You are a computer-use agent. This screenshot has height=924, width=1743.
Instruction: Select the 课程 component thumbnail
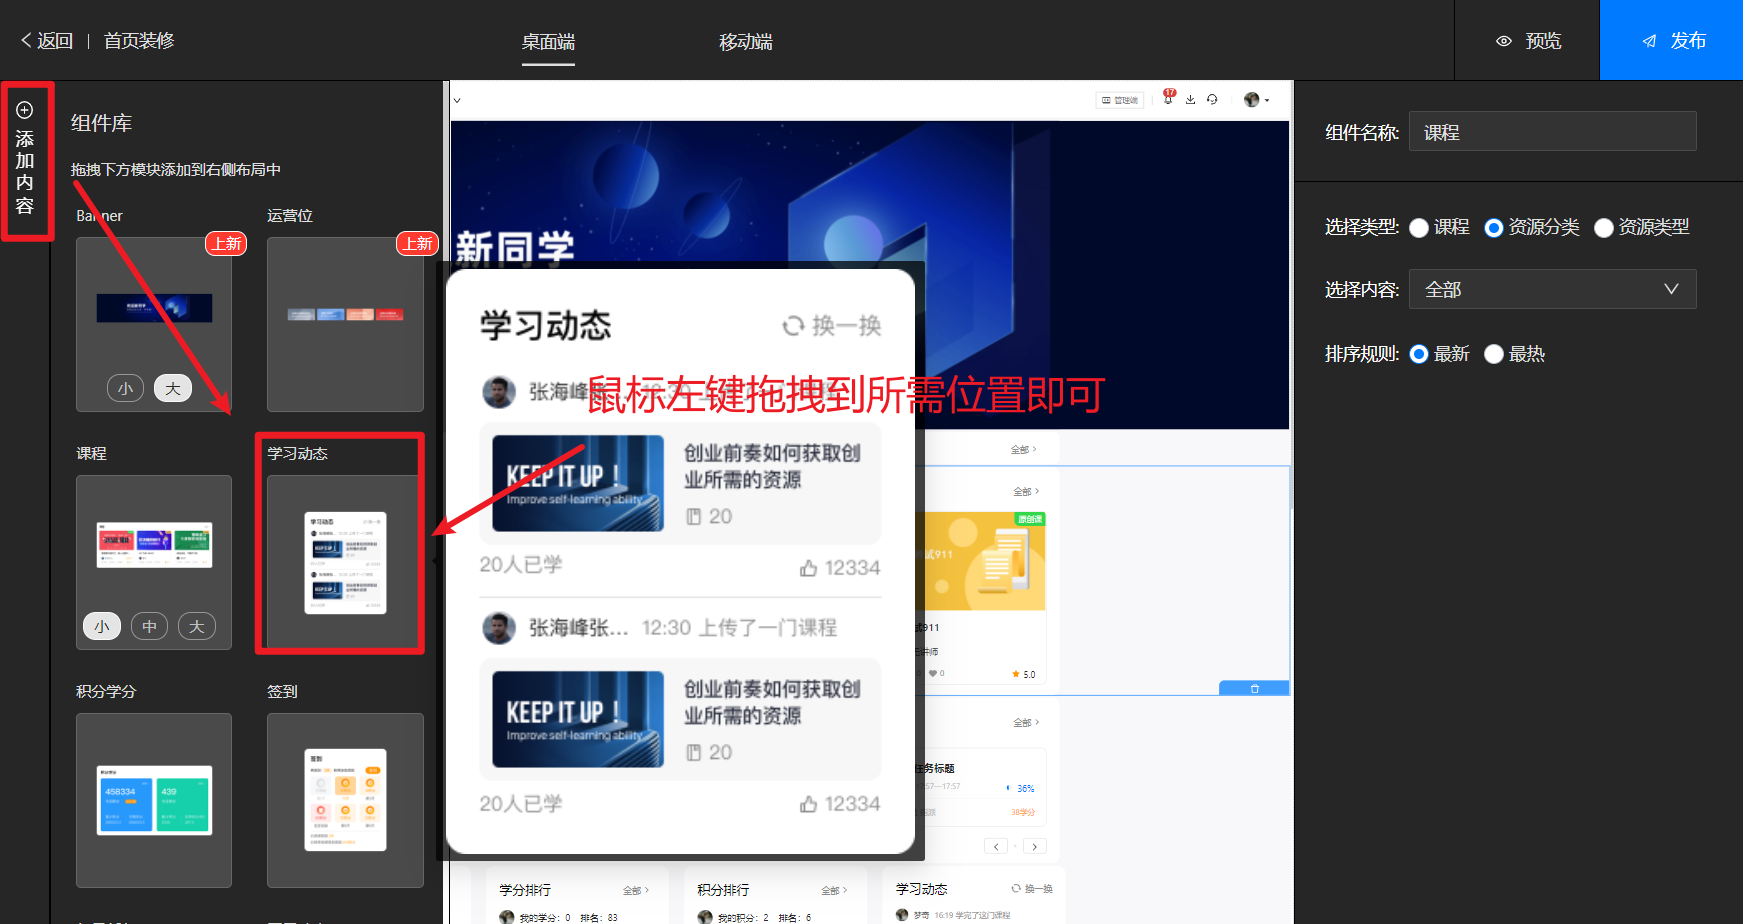[154, 562]
